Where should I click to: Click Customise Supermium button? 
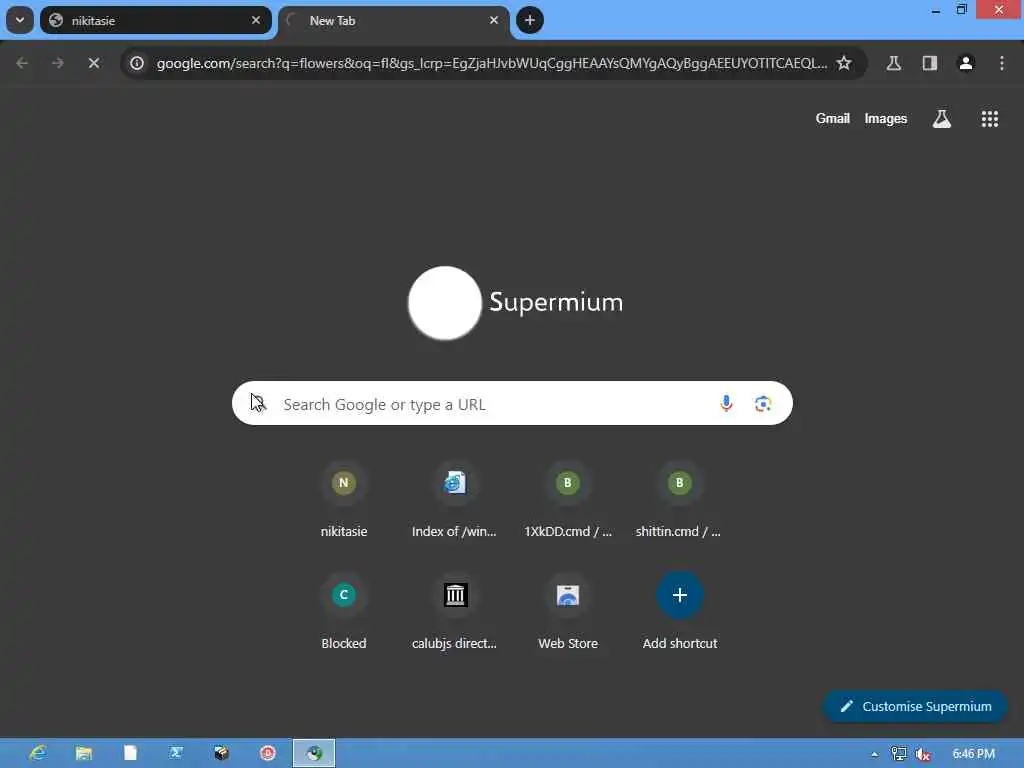pos(915,706)
